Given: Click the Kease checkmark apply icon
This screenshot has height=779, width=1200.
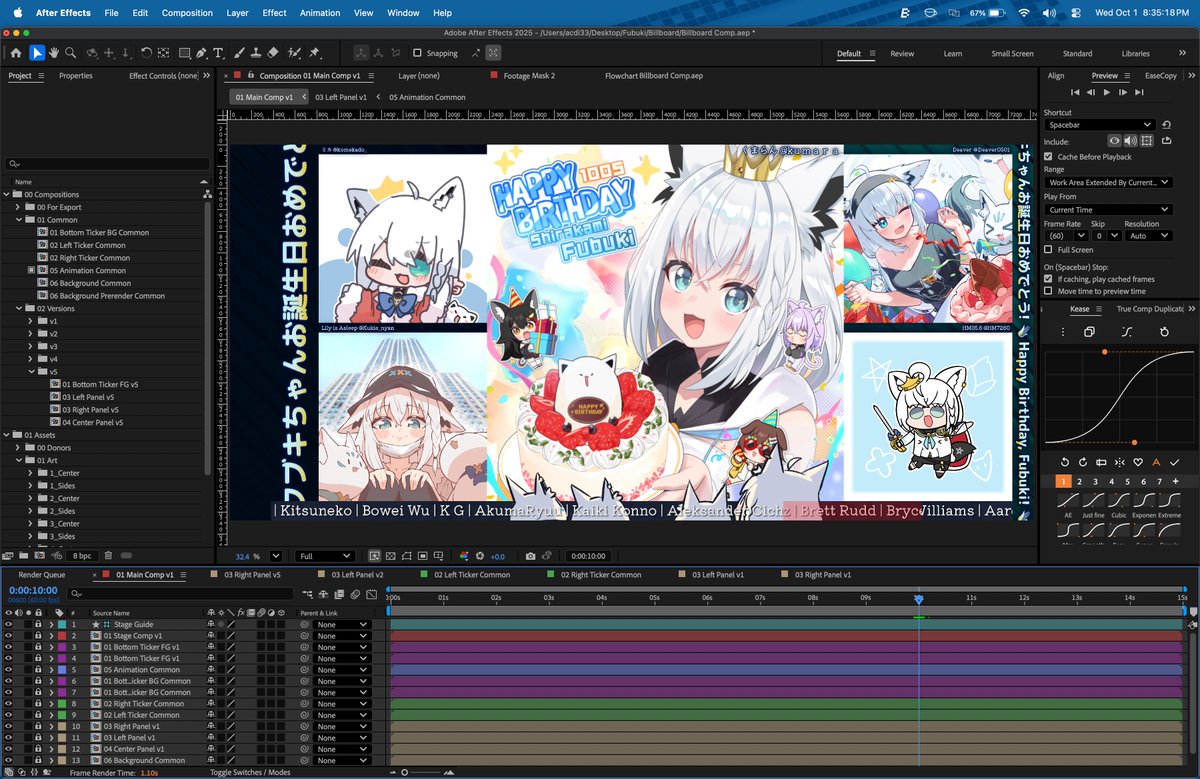Looking at the screenshot, I should 1174,462.
